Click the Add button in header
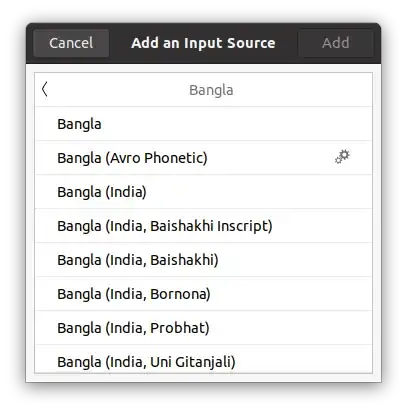Viewport: 407px width, 411px height. pos(335,43)
